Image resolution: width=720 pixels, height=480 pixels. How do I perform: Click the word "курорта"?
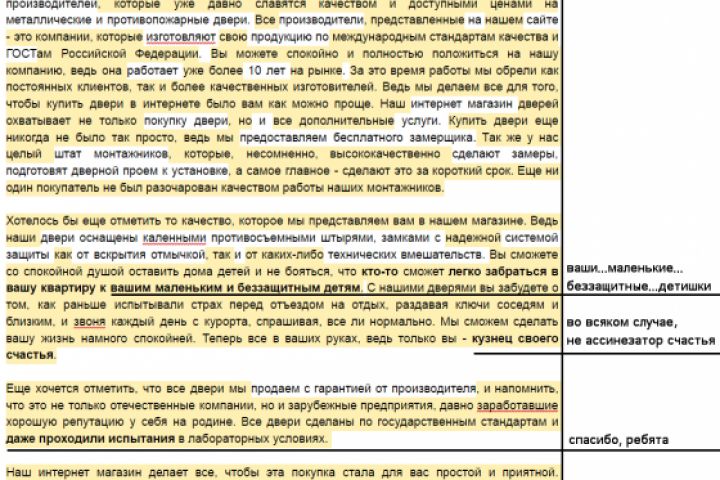click(x=225, y=322)
